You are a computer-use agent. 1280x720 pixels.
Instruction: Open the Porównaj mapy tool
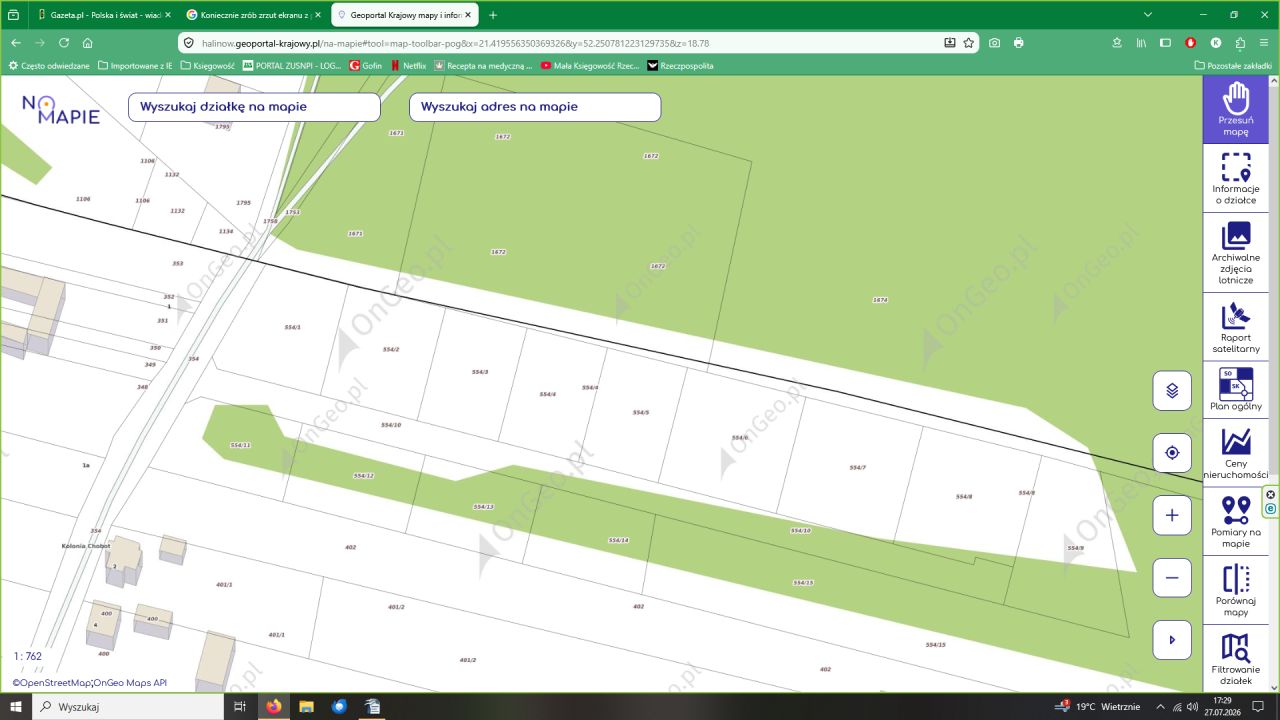pos(1235,591)
